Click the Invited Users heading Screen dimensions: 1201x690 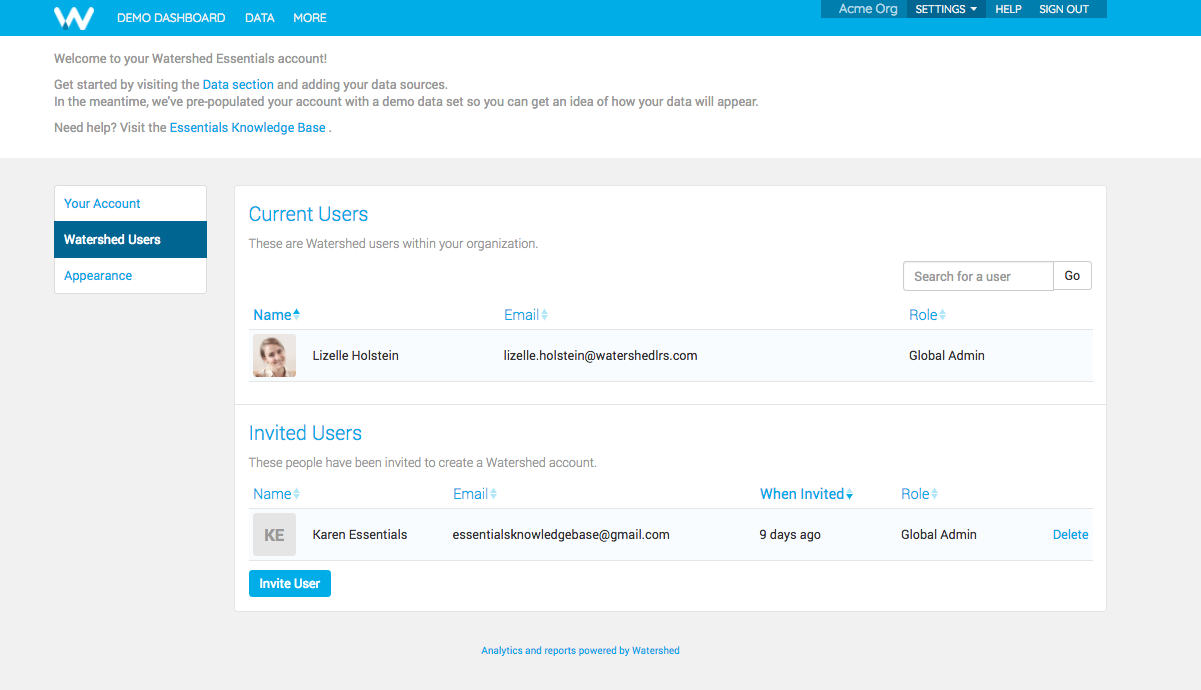pyautogui.click(x=305, y=433)
